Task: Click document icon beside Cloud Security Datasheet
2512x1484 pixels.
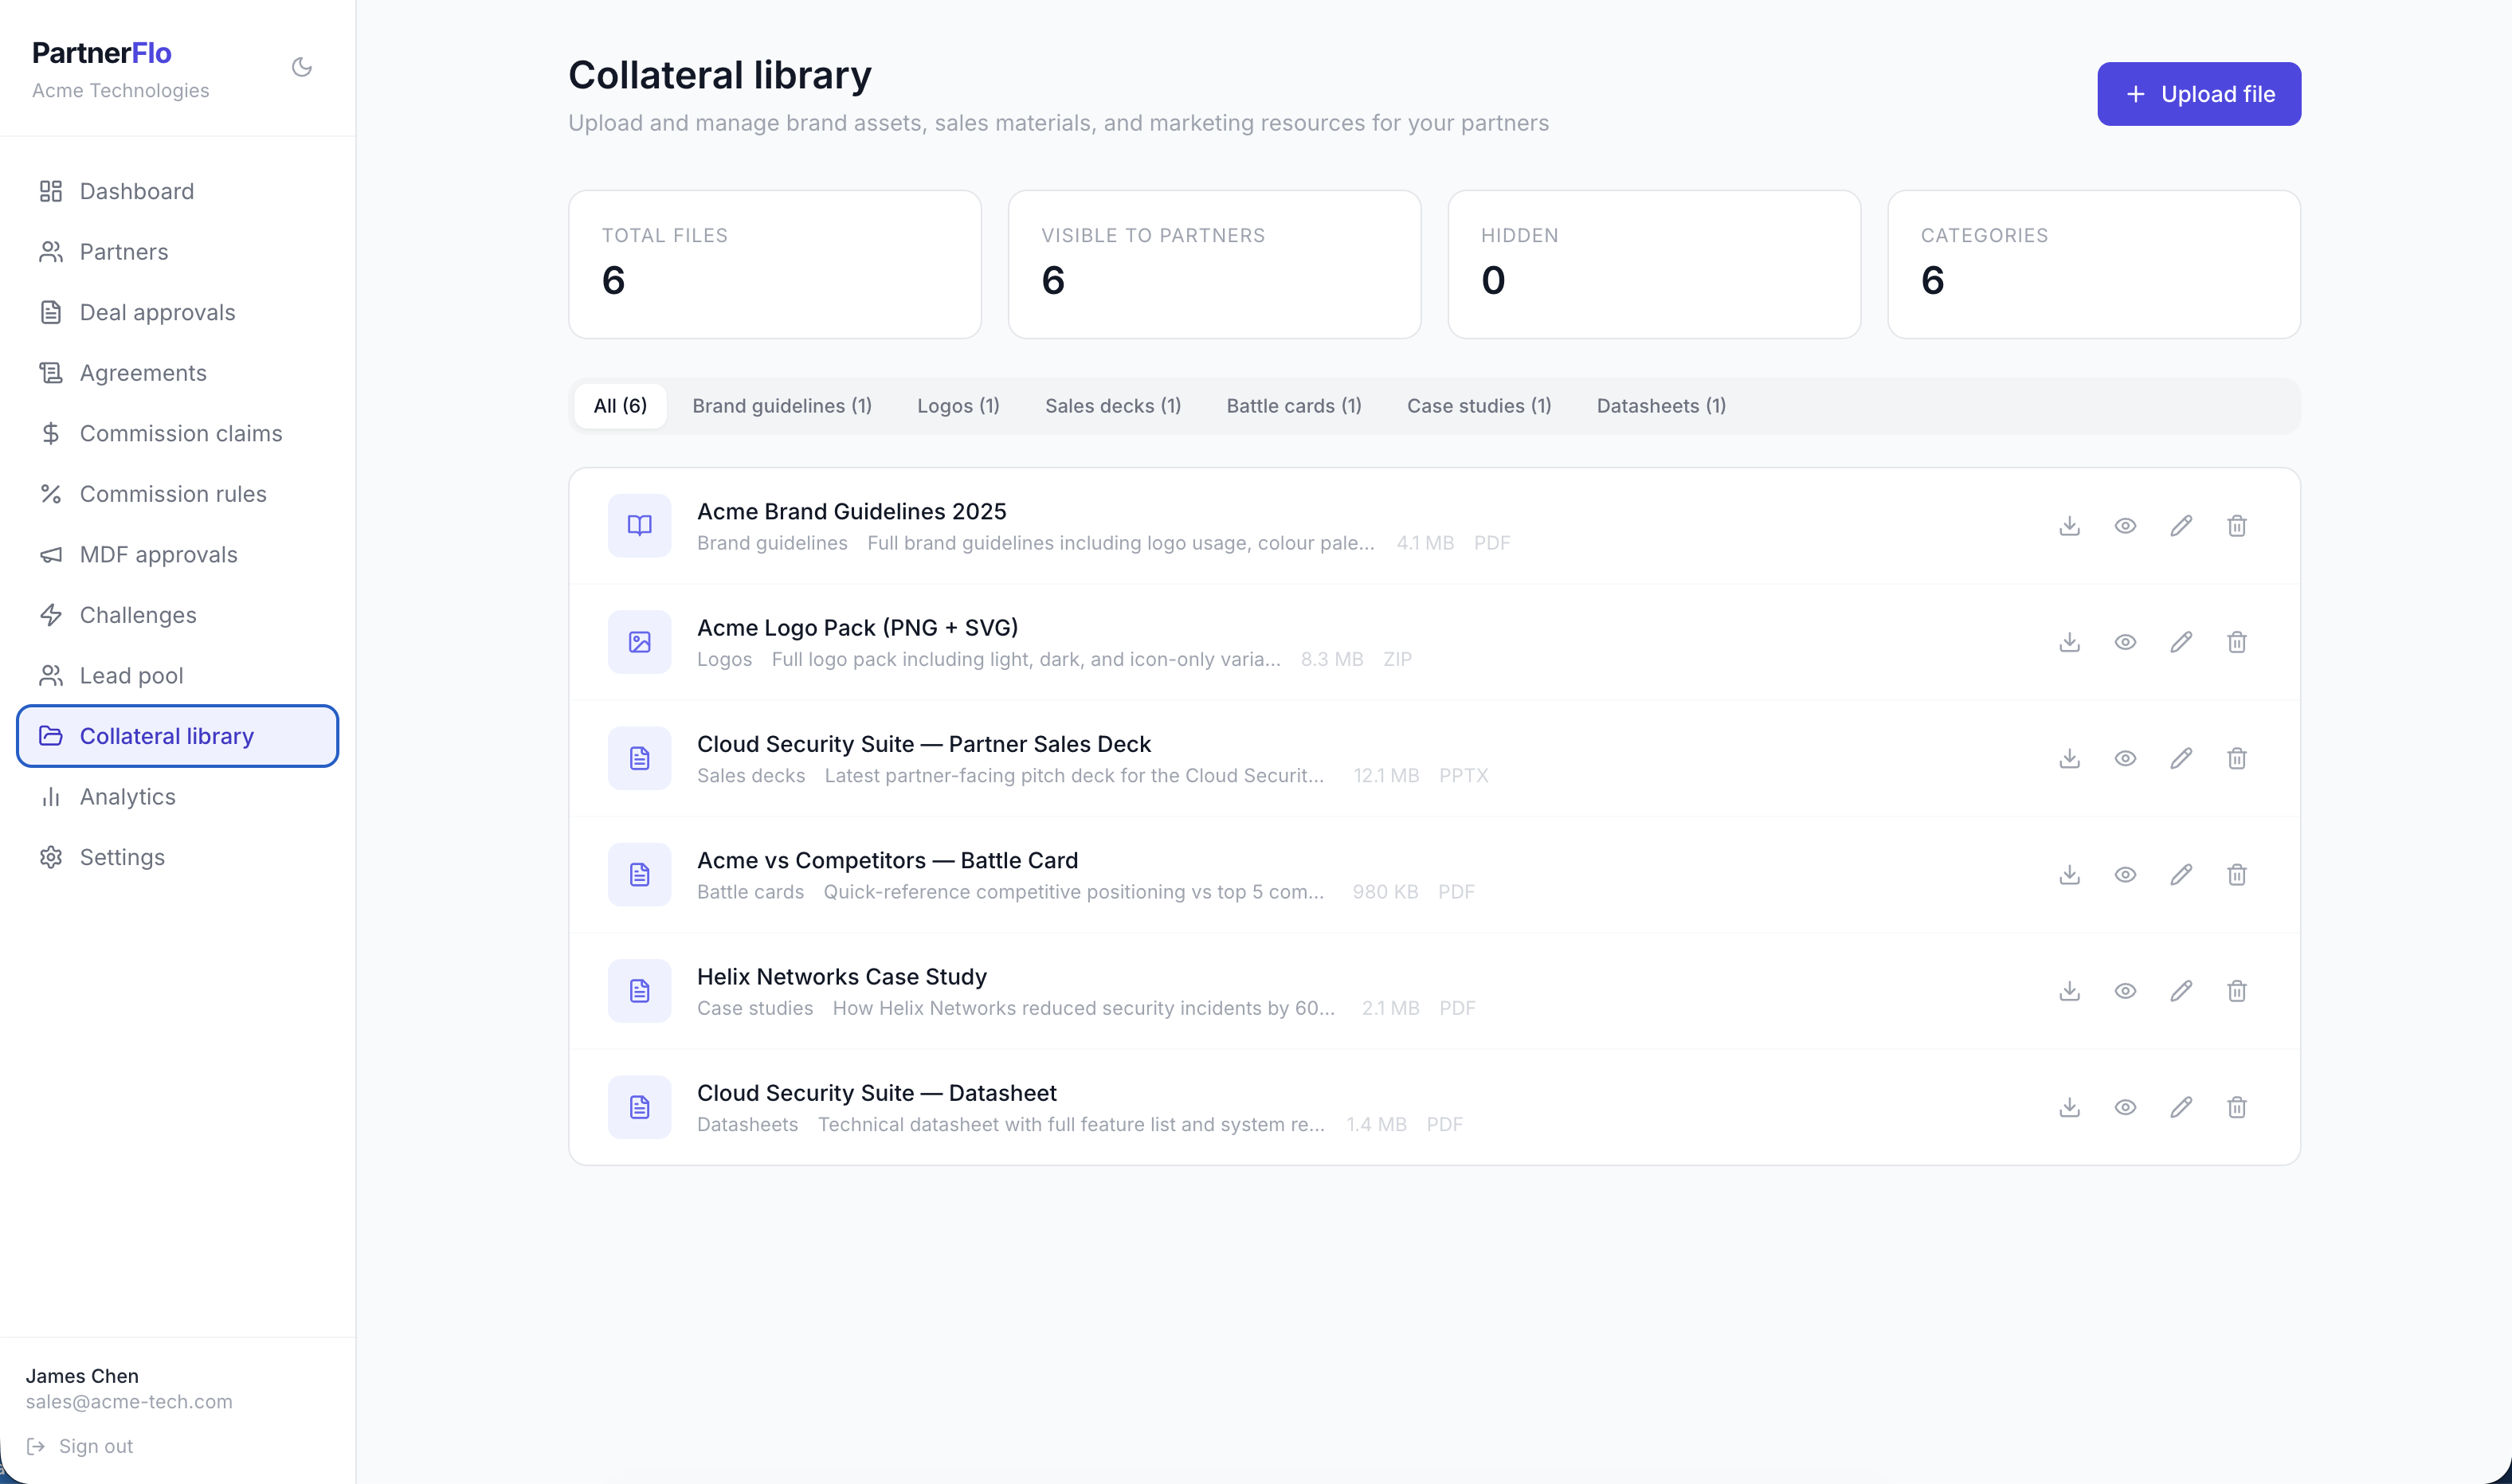Action: [x=639, y=1107]
